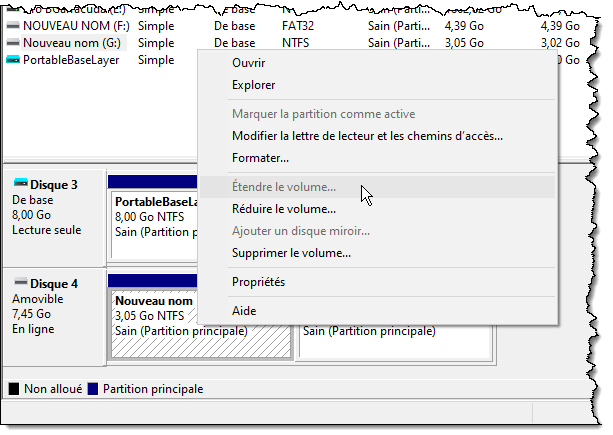Open Propriétés from the context menu
This screenshot has height=435, width=613.
(x=258, y=282)
